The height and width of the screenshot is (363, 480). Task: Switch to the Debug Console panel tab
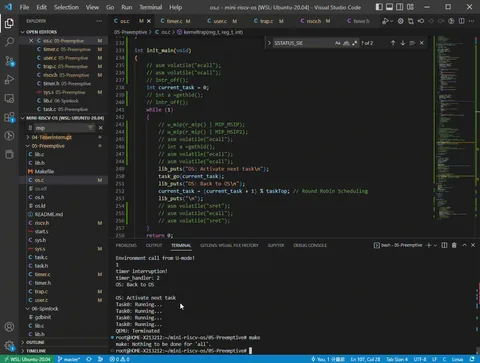pyautogui.click(x=310, y=245)
